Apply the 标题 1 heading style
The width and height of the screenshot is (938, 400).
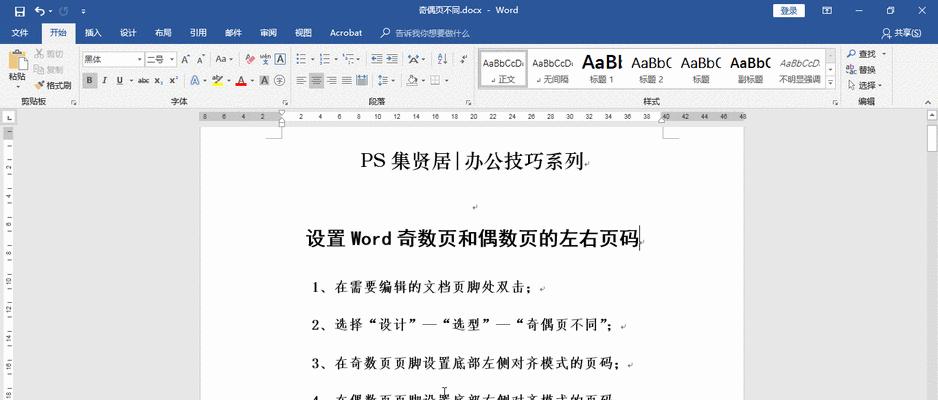(x=602, y=69)
